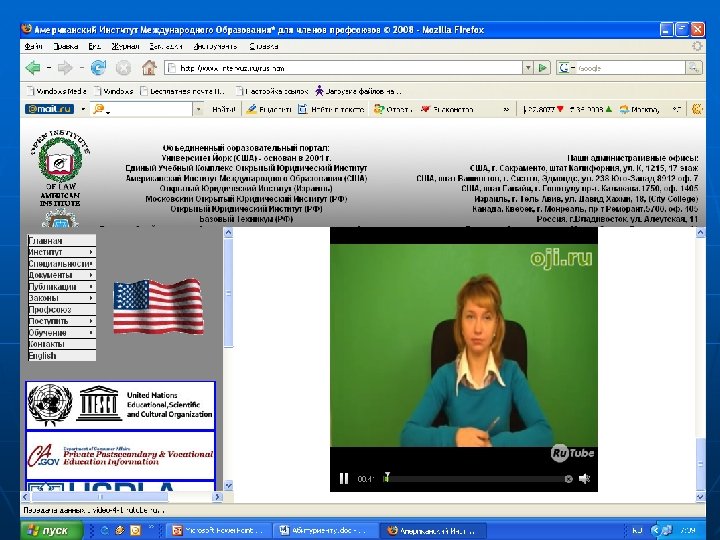Viewport: 720px width, 540px height.
Task: Click inside the URL address field
Action: (x=344, y=68)
